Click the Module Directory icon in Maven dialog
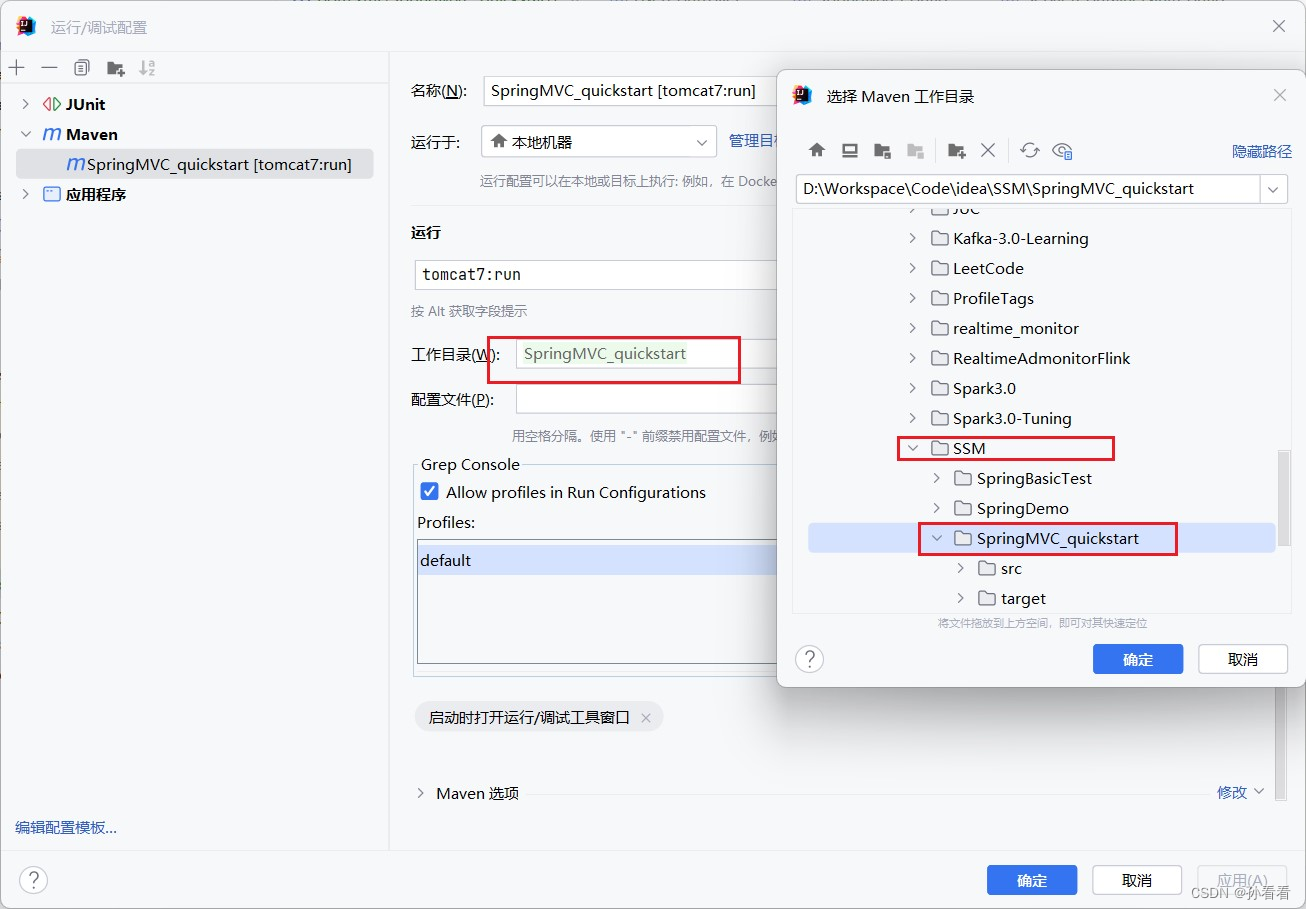1306x909 pixels. pyautogui.click(x=915, y=150)
